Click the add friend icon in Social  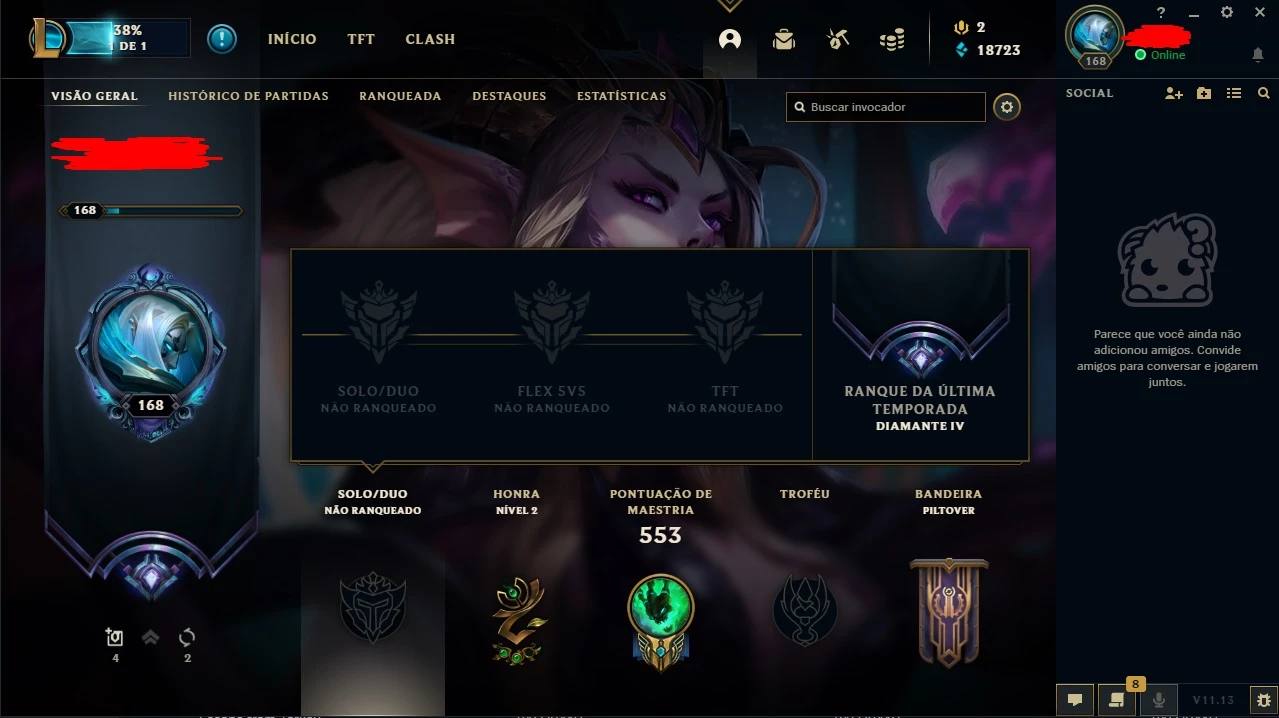tap(1174, 93)
